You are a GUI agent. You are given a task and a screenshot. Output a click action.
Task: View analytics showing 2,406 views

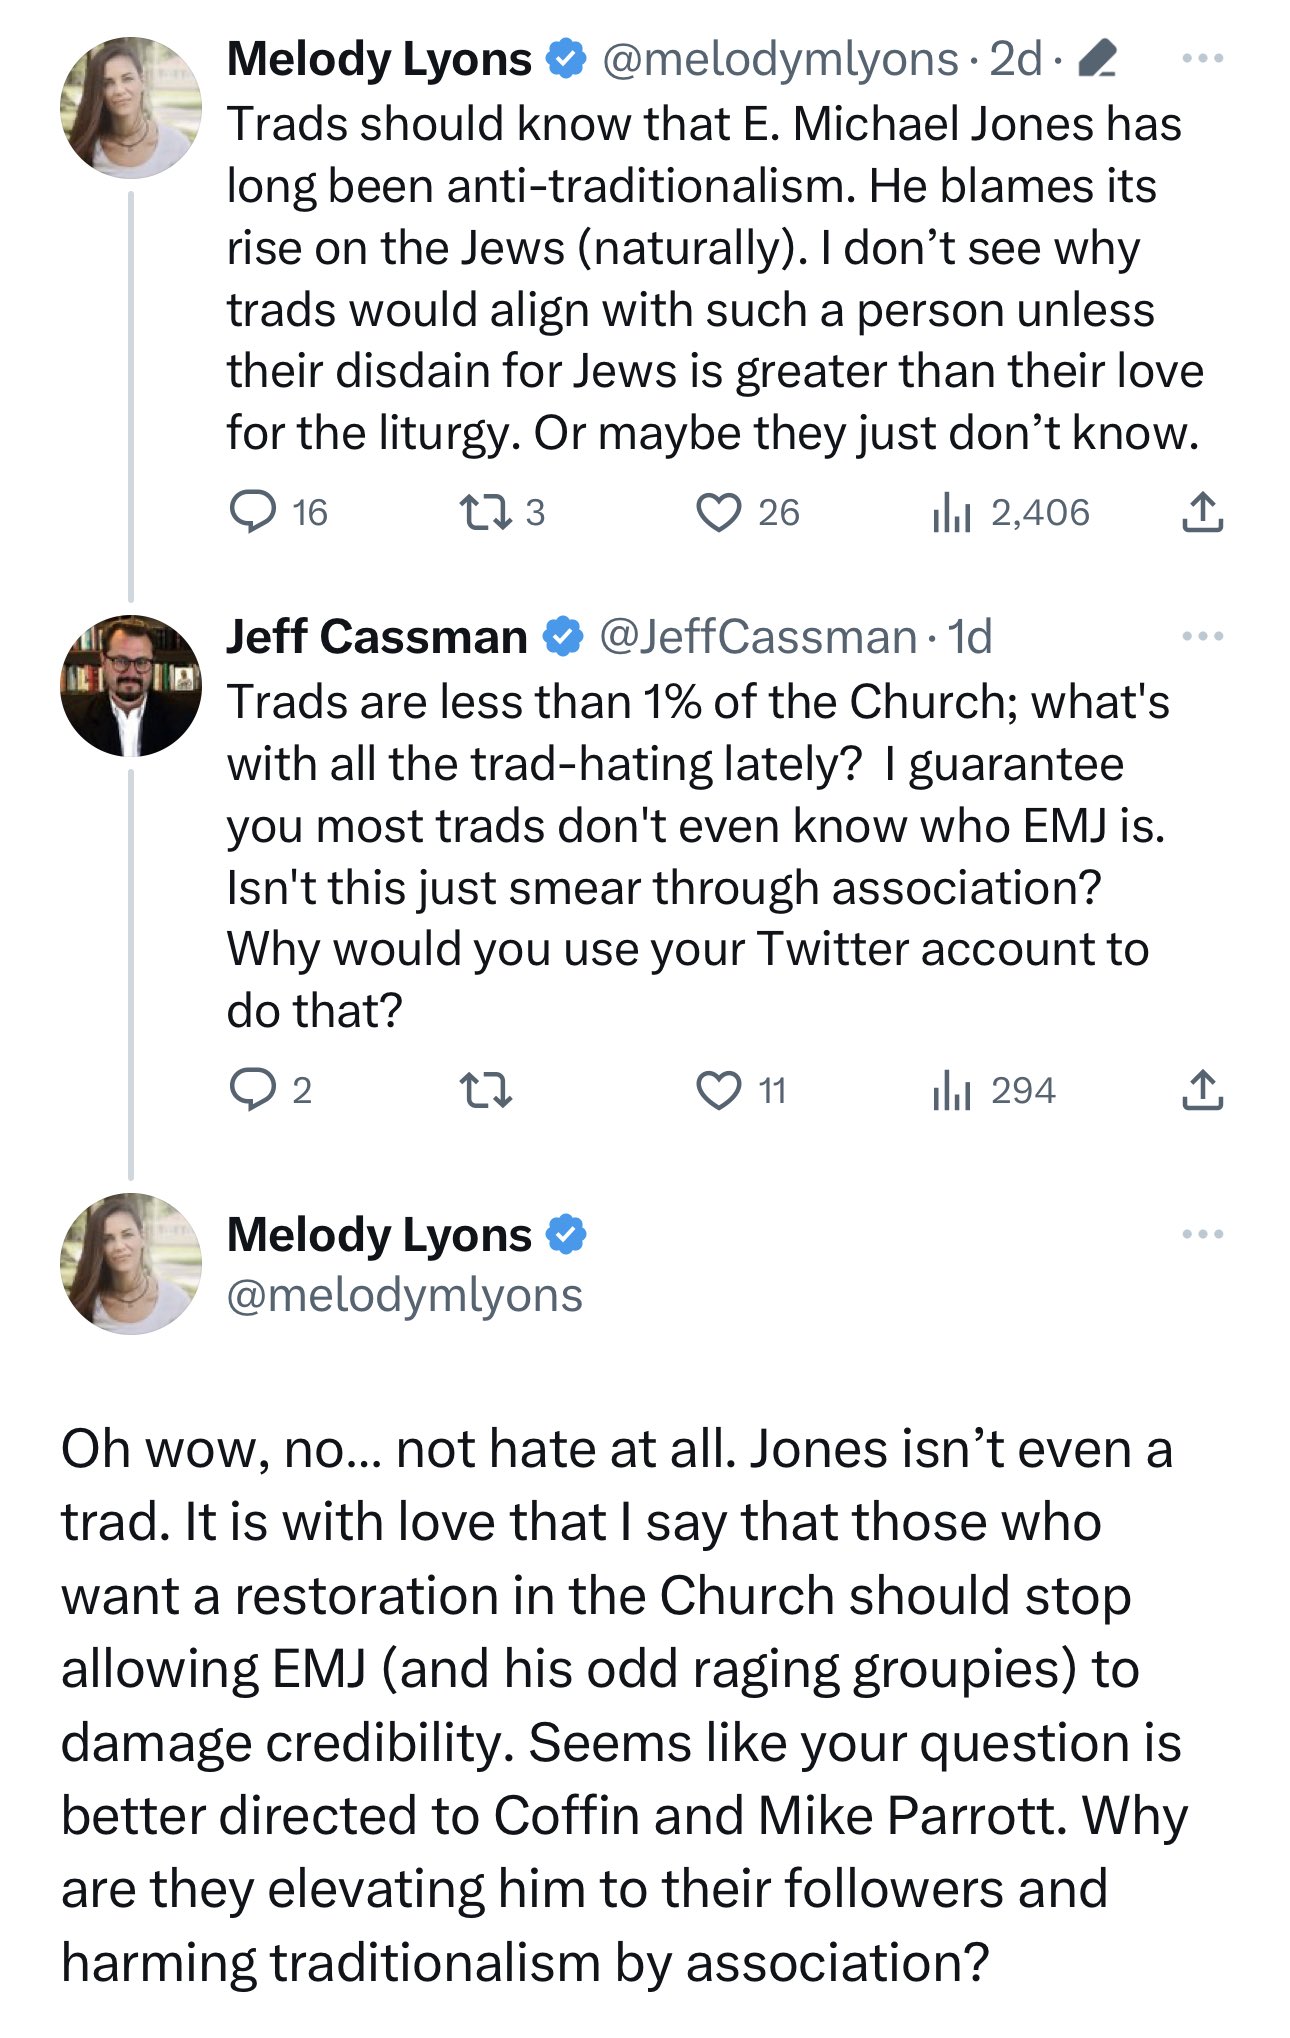[x=951, y=512]
